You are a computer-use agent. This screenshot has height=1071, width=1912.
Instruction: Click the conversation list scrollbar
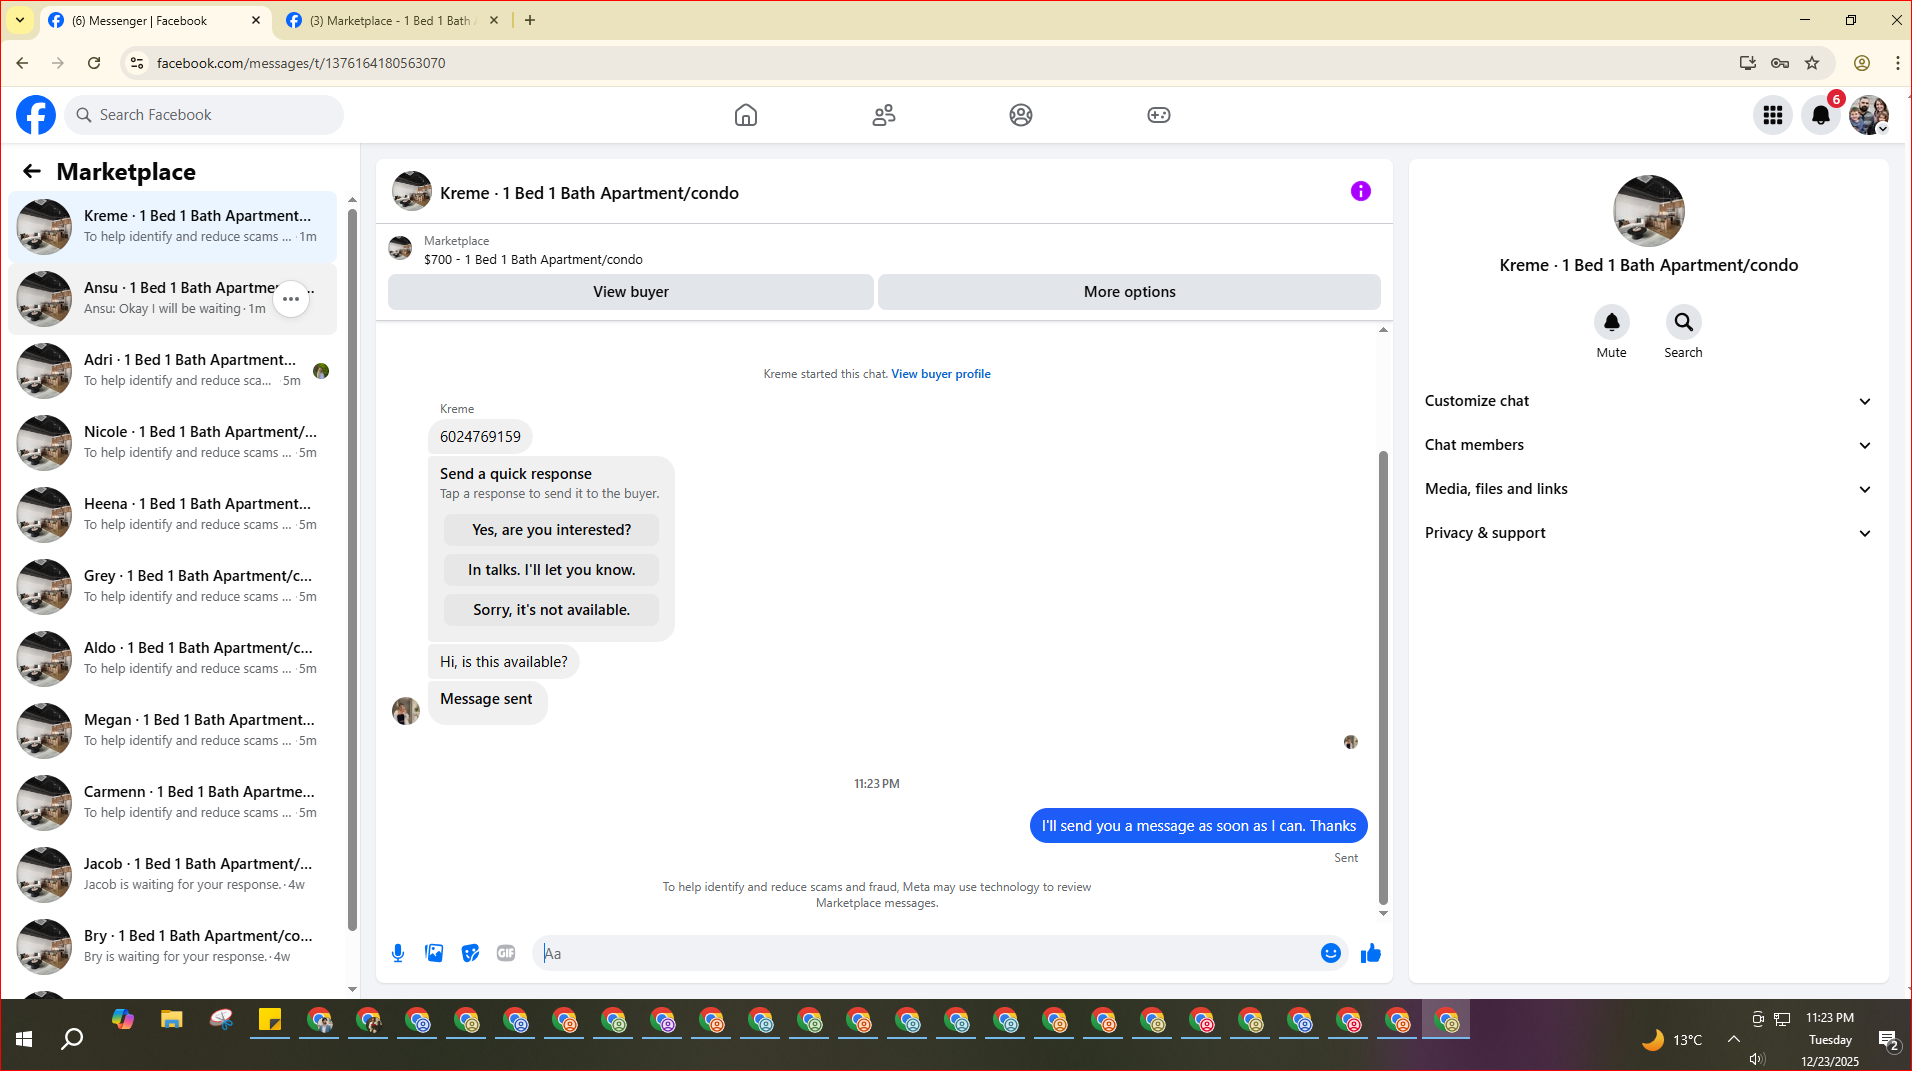coord(352,570)
